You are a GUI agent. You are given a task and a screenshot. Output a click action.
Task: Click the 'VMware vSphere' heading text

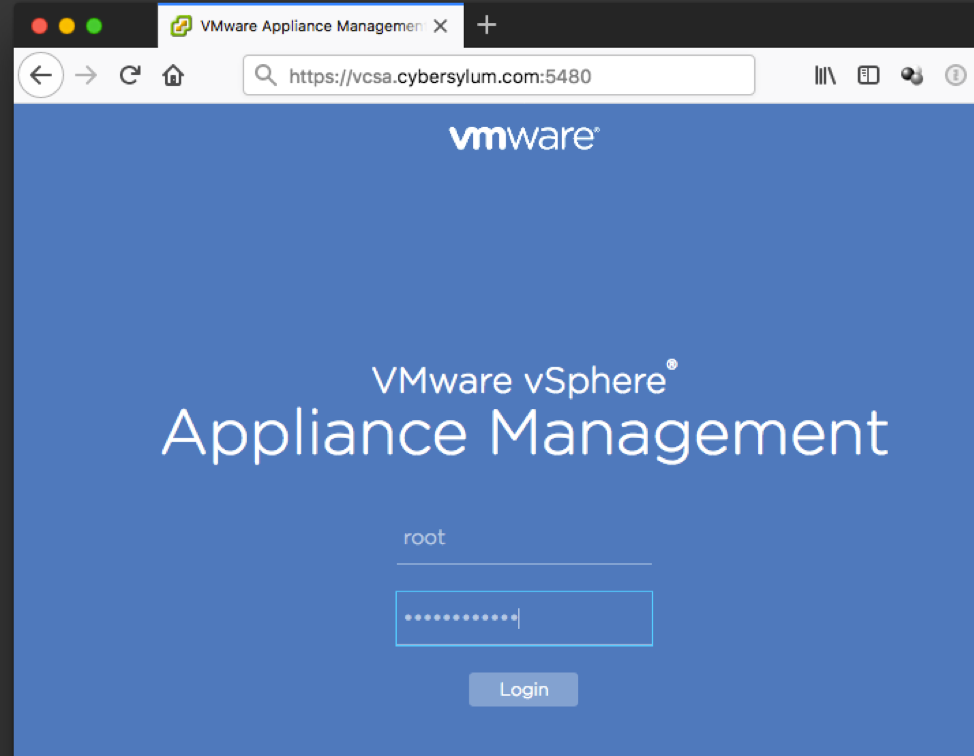point(524,380)
